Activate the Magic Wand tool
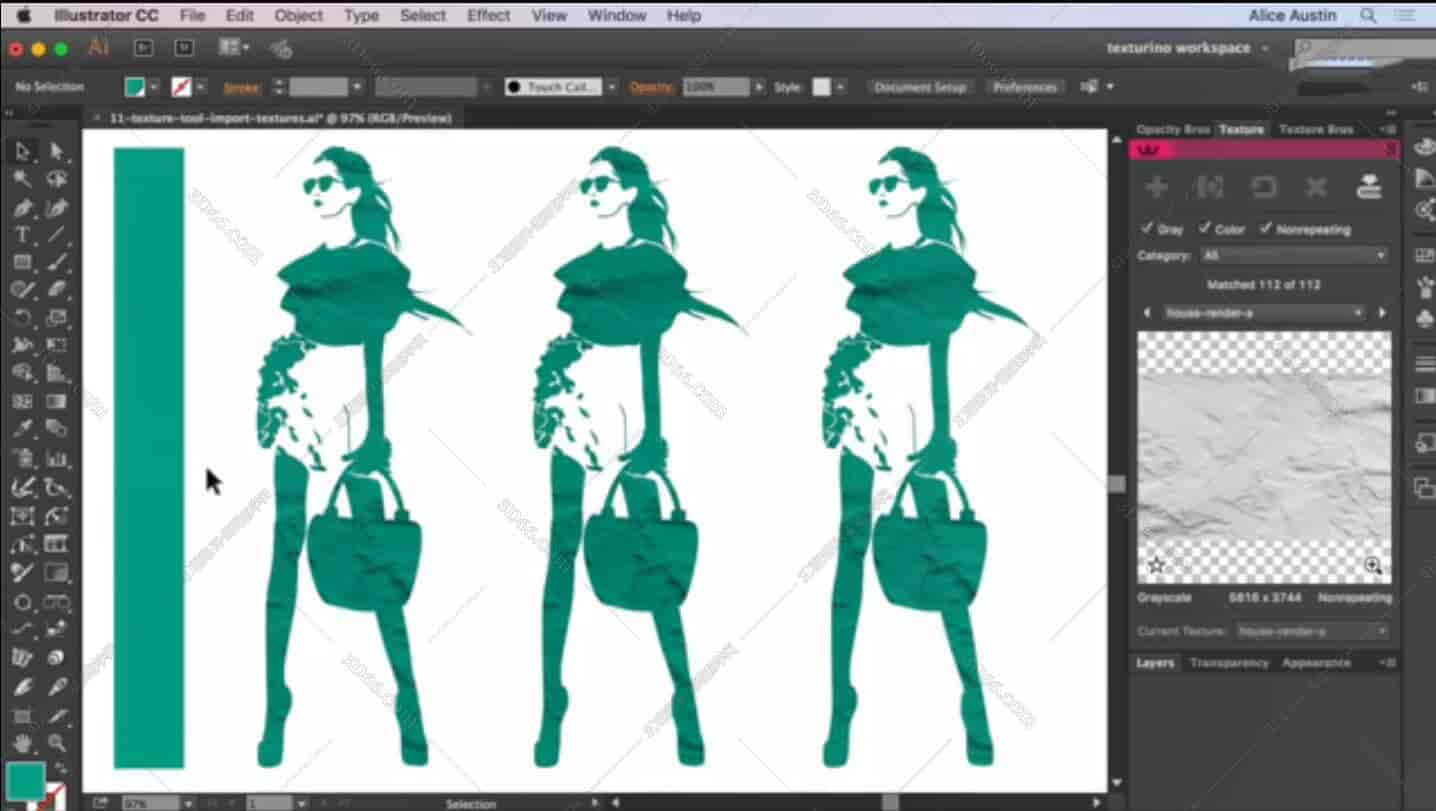 (x=22, y=179)
